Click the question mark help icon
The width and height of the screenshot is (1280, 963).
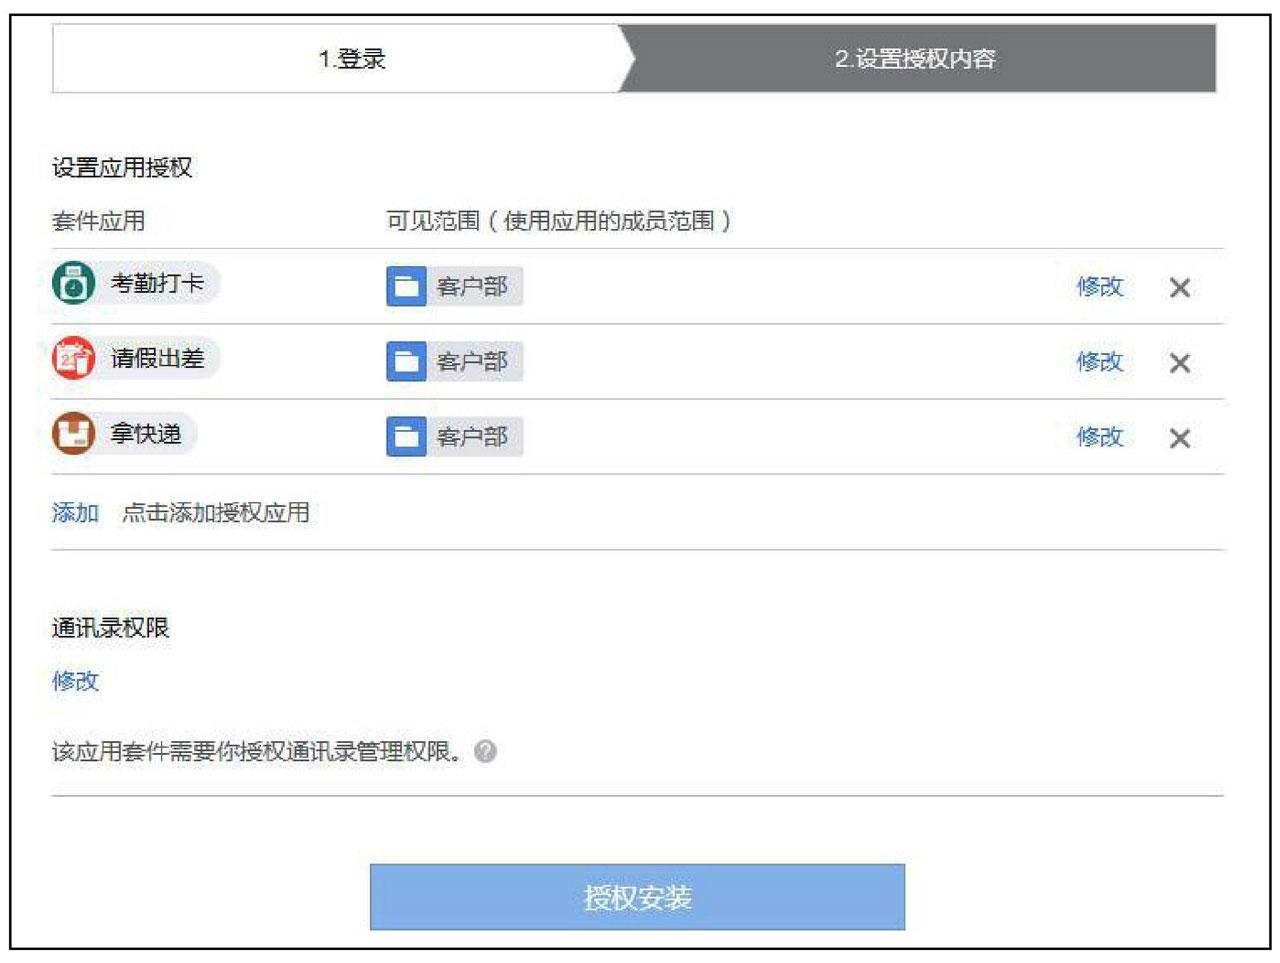coord(485,751)
